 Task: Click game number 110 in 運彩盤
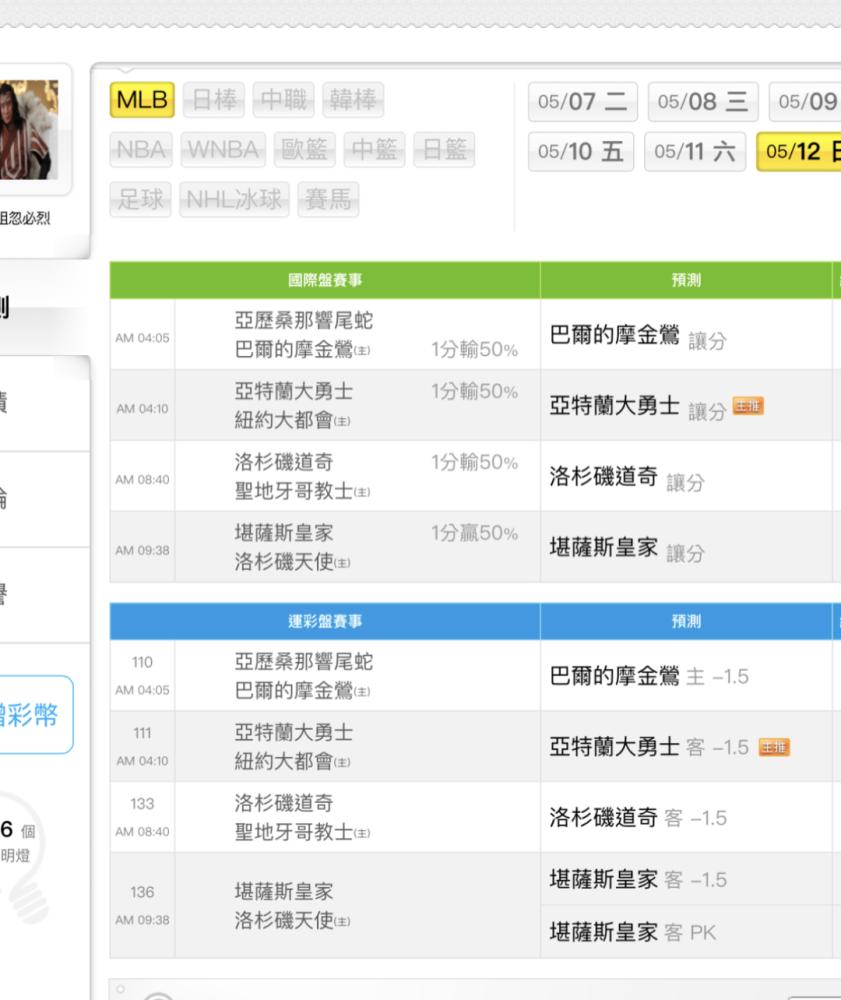point(142,663)
